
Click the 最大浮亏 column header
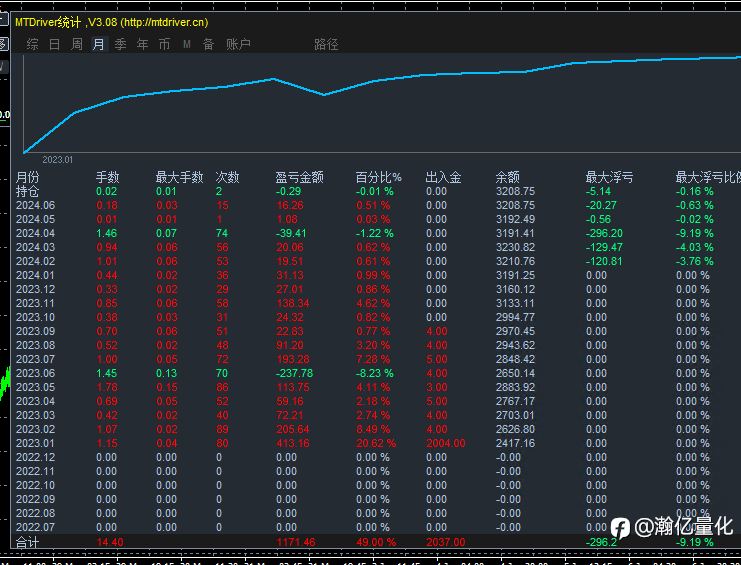tap(610, 177)
